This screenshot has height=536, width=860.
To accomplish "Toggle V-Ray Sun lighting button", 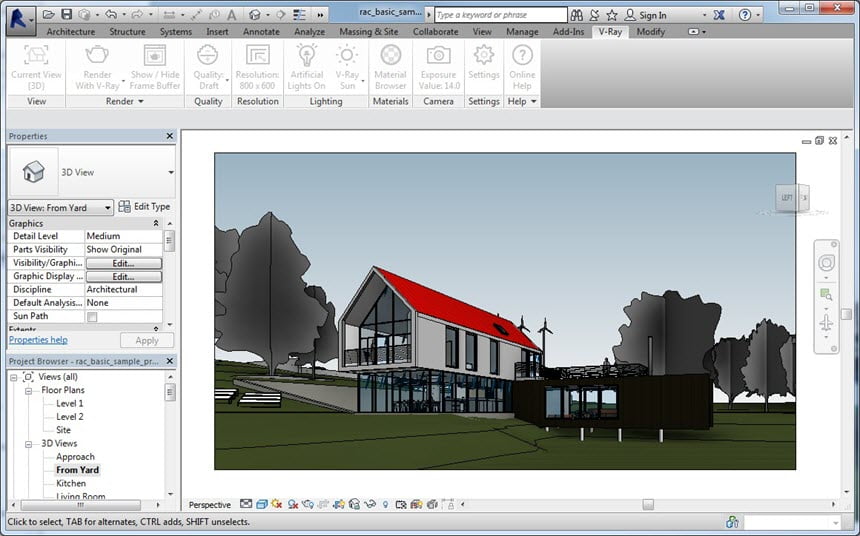I will 347,67.
